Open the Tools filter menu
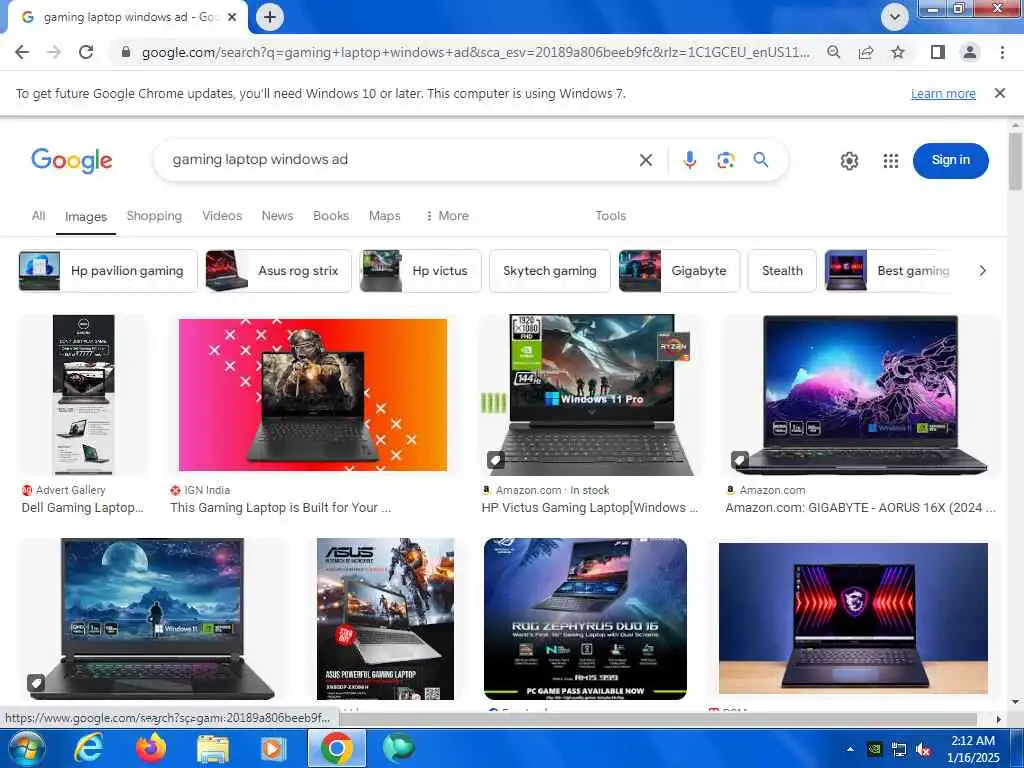The image size is (1024, 768). 611,216
